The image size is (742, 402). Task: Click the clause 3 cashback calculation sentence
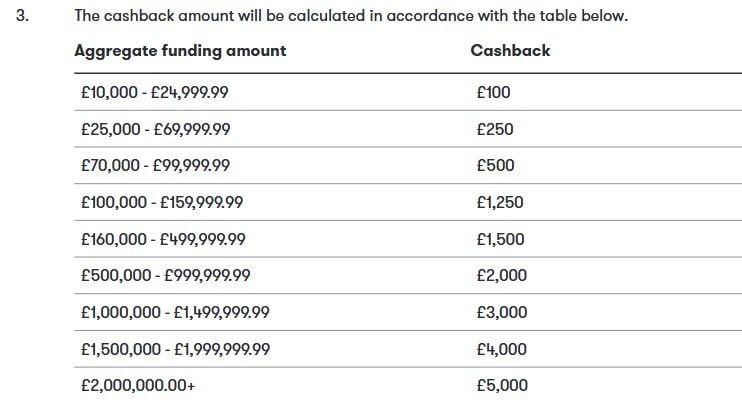(x=351, y=16)
